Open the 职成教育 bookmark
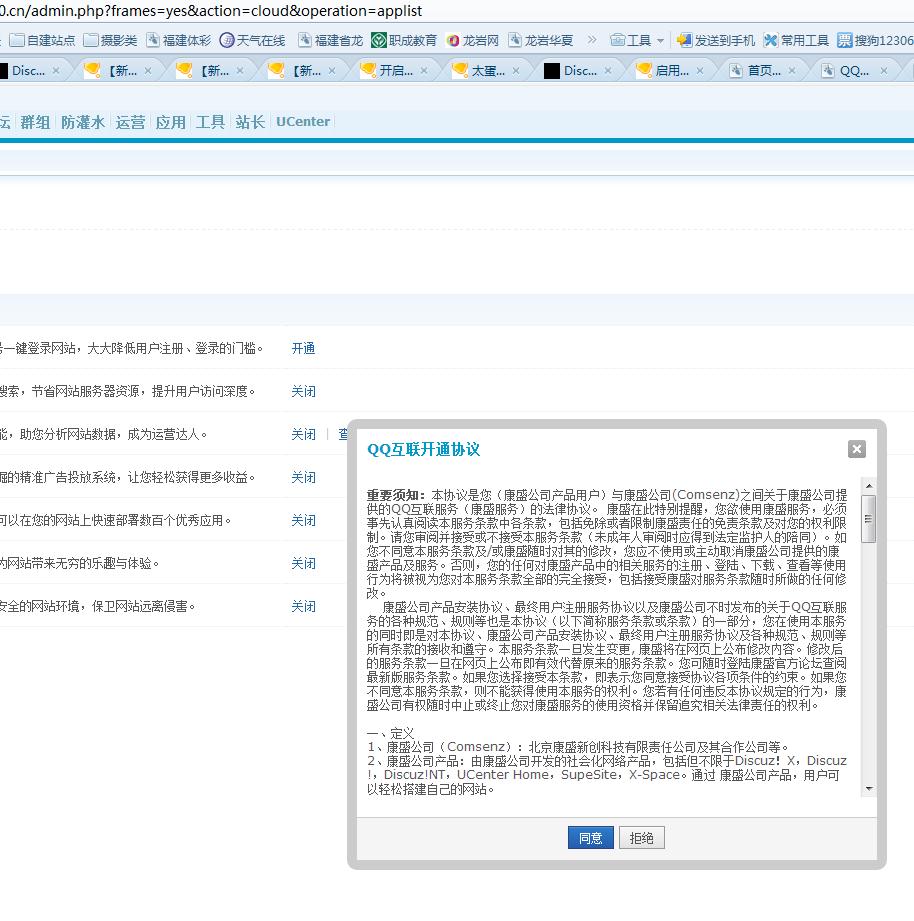The width and height of the screenshot is (914, 921). pos(405,41)
